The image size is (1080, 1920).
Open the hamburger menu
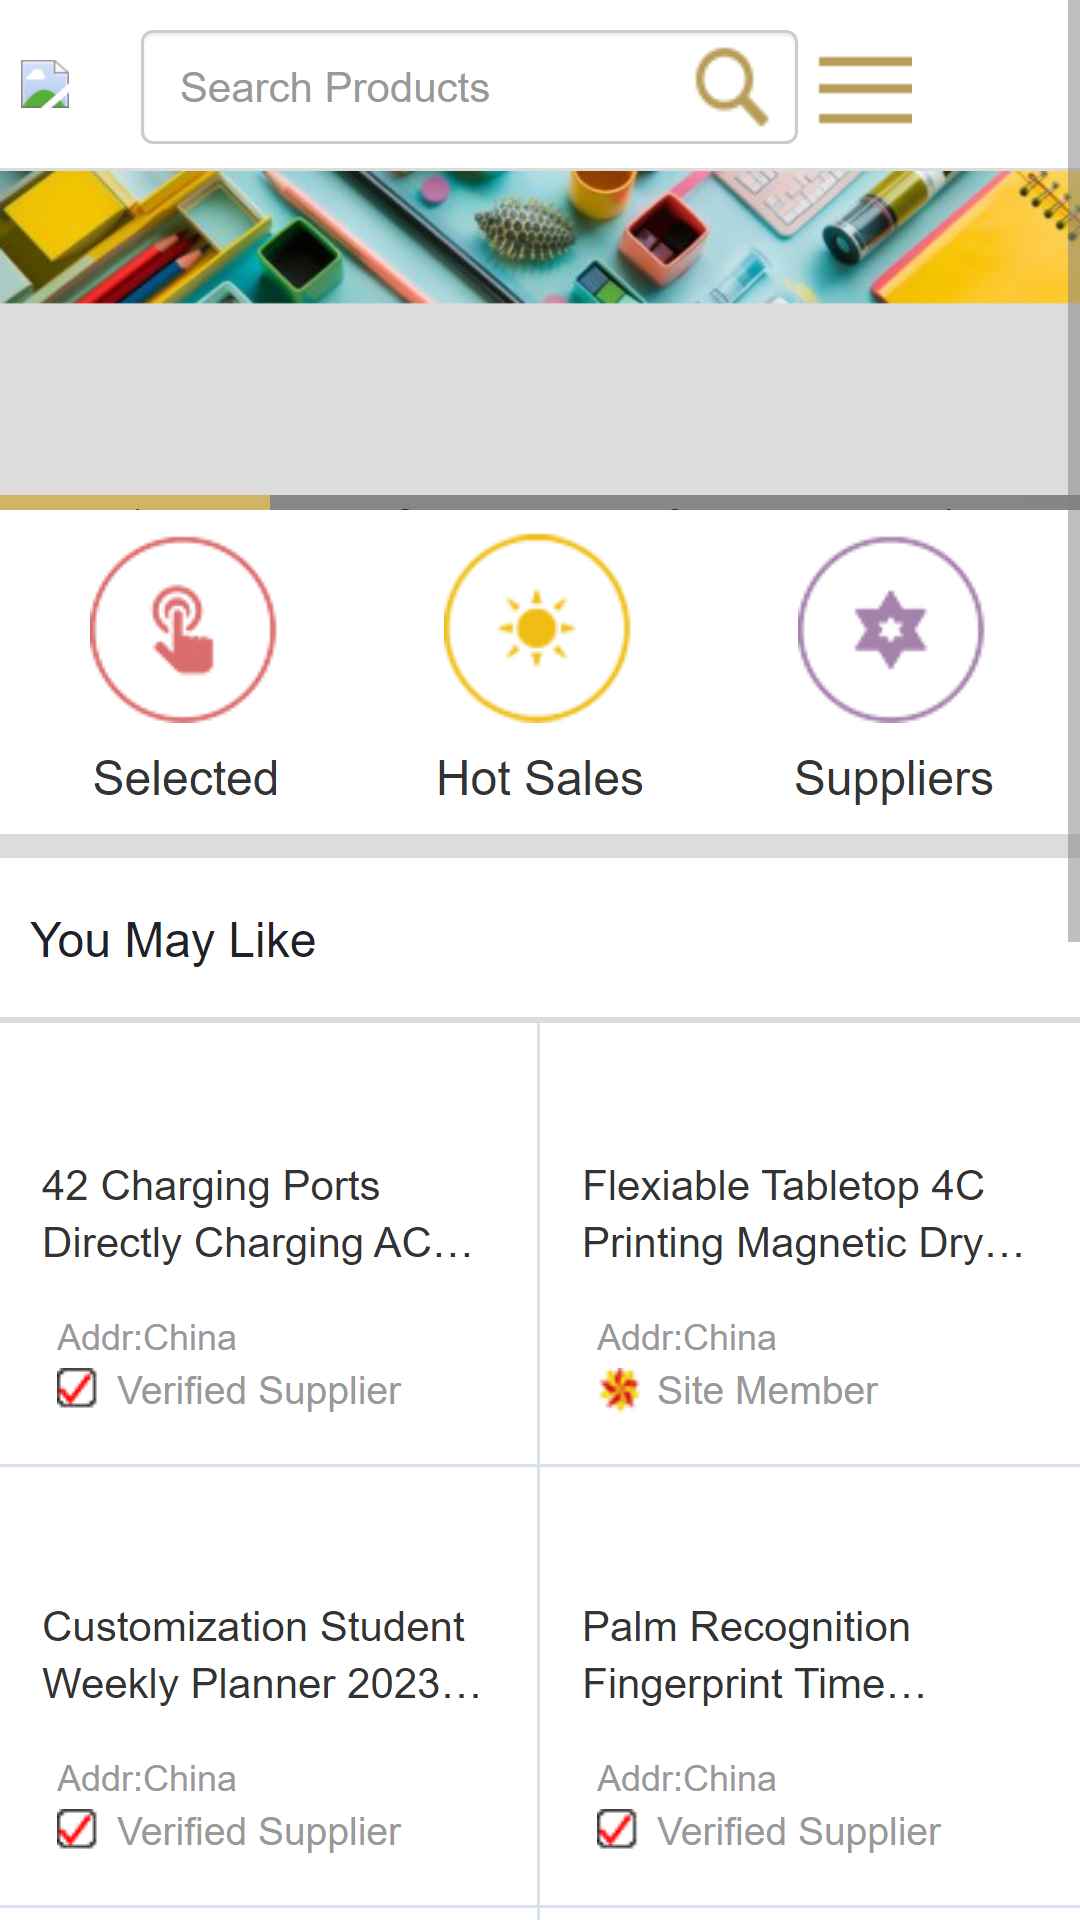point(865,90)
